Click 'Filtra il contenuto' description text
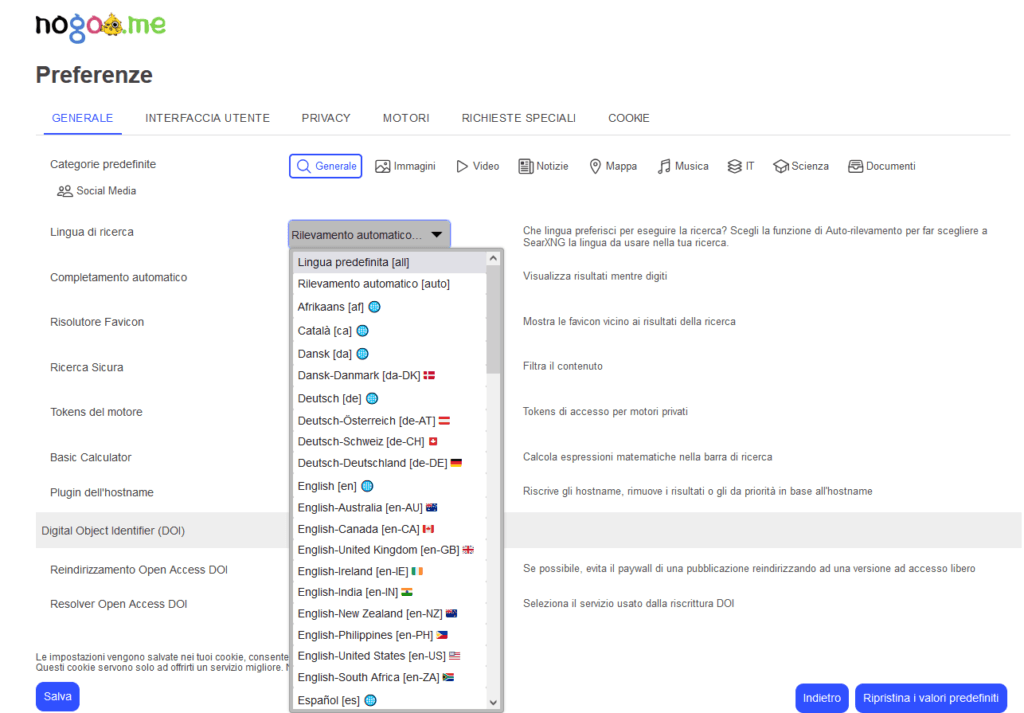Image resolution: width=1024 pixels, height=713 pixels. (x=562, y=366)
